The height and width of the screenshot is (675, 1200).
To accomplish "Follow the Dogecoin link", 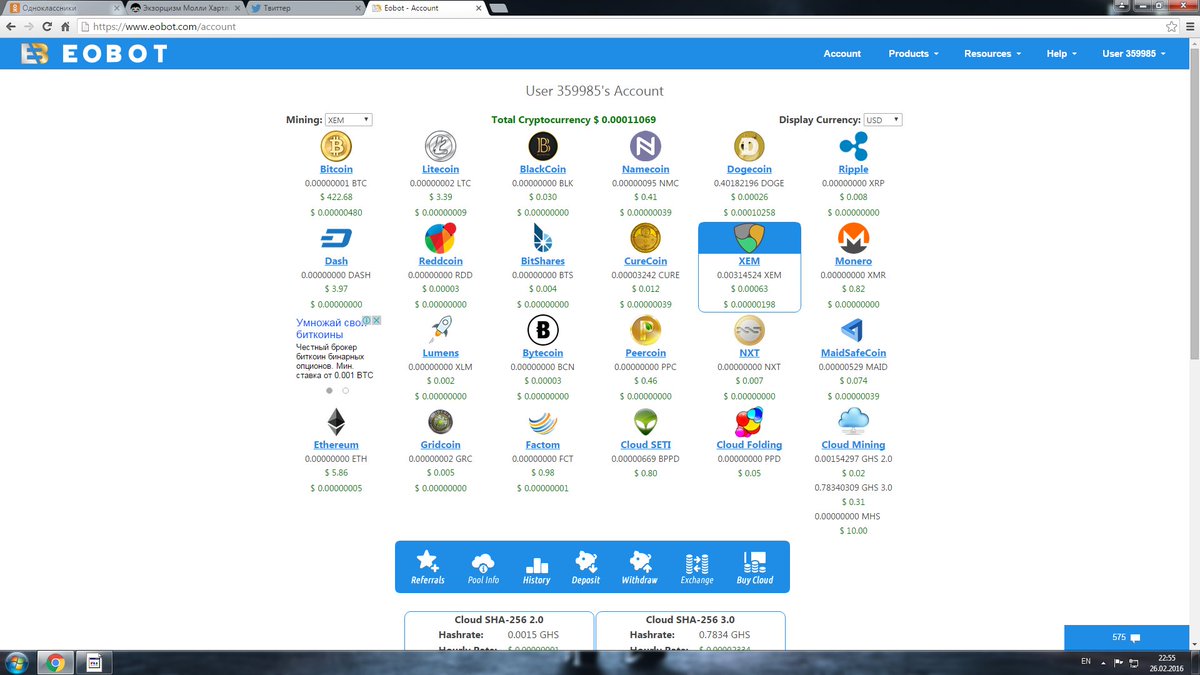I will pyautogui.click(x=749, y=170).
